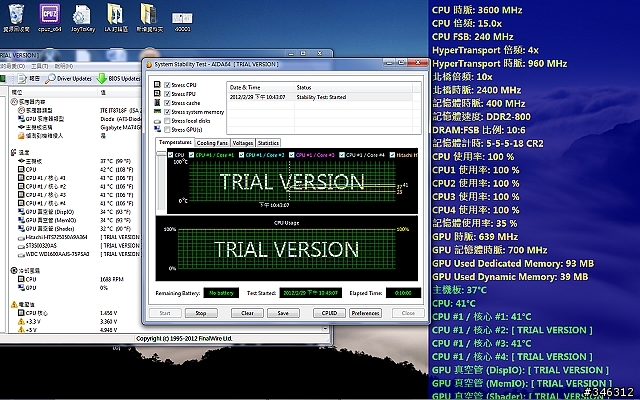Click the cooling fans group icon
Viewport: 640px width, 400px height.
tap(14, 270)
